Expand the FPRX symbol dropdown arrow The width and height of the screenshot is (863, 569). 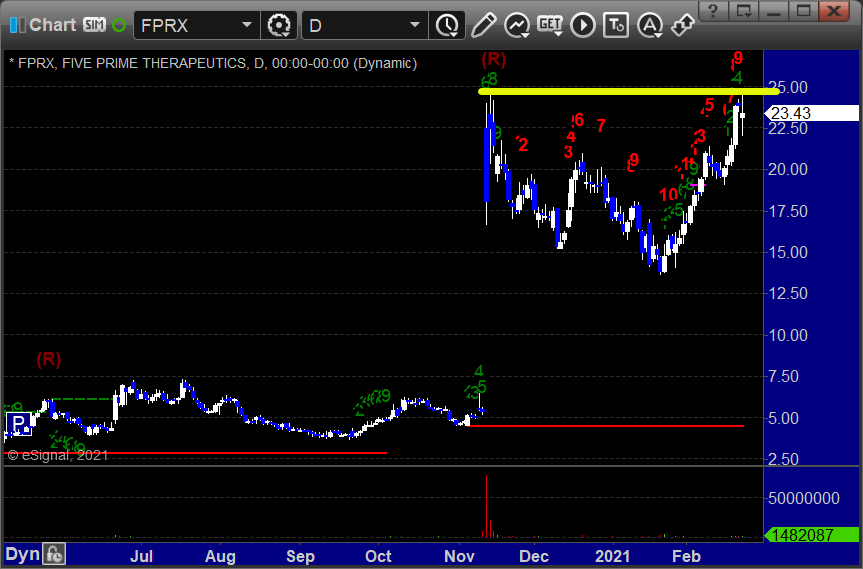tap(247, 25)
